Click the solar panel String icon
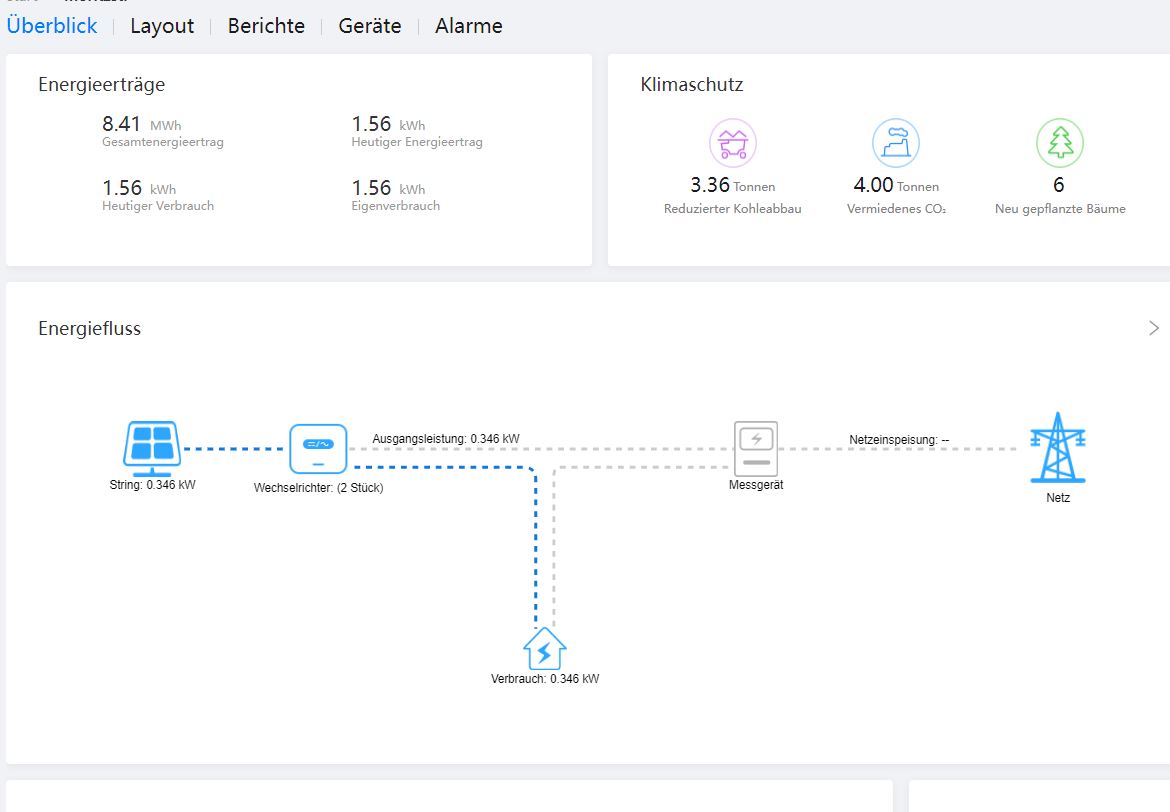1170x812 pixels. (x=151, y=447)
